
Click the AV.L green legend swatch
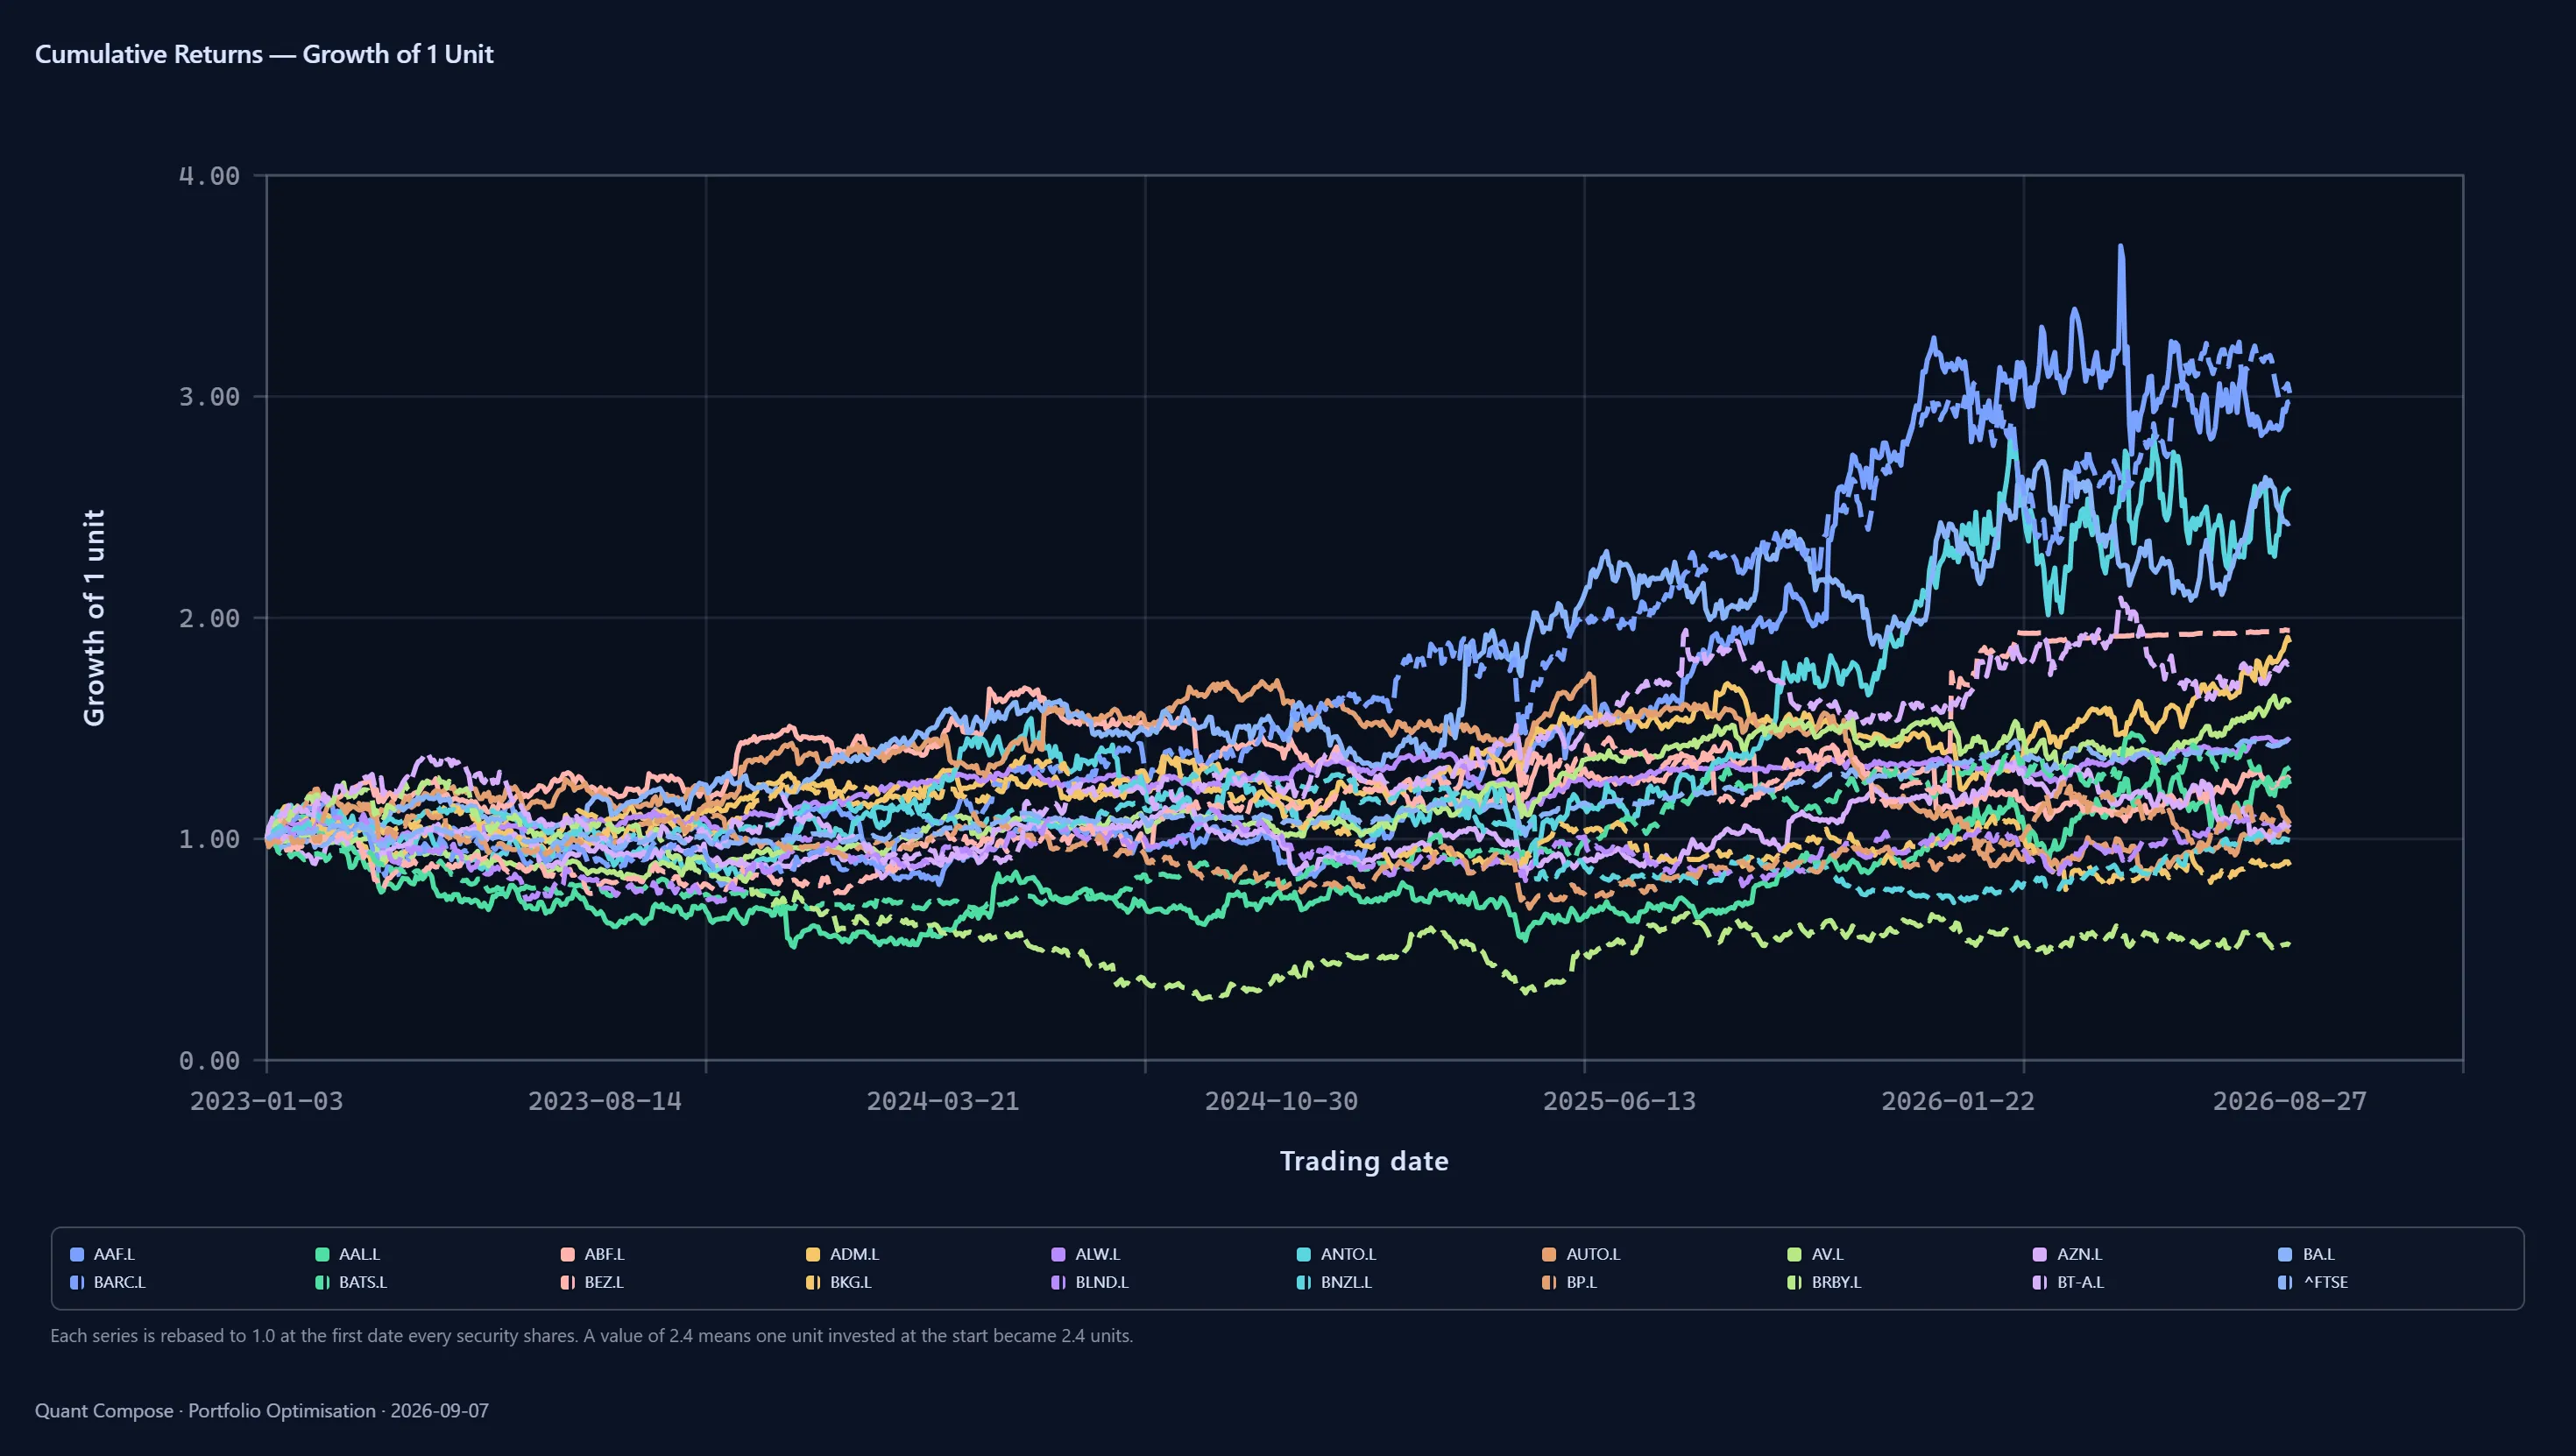[x=1794, y=1254]
